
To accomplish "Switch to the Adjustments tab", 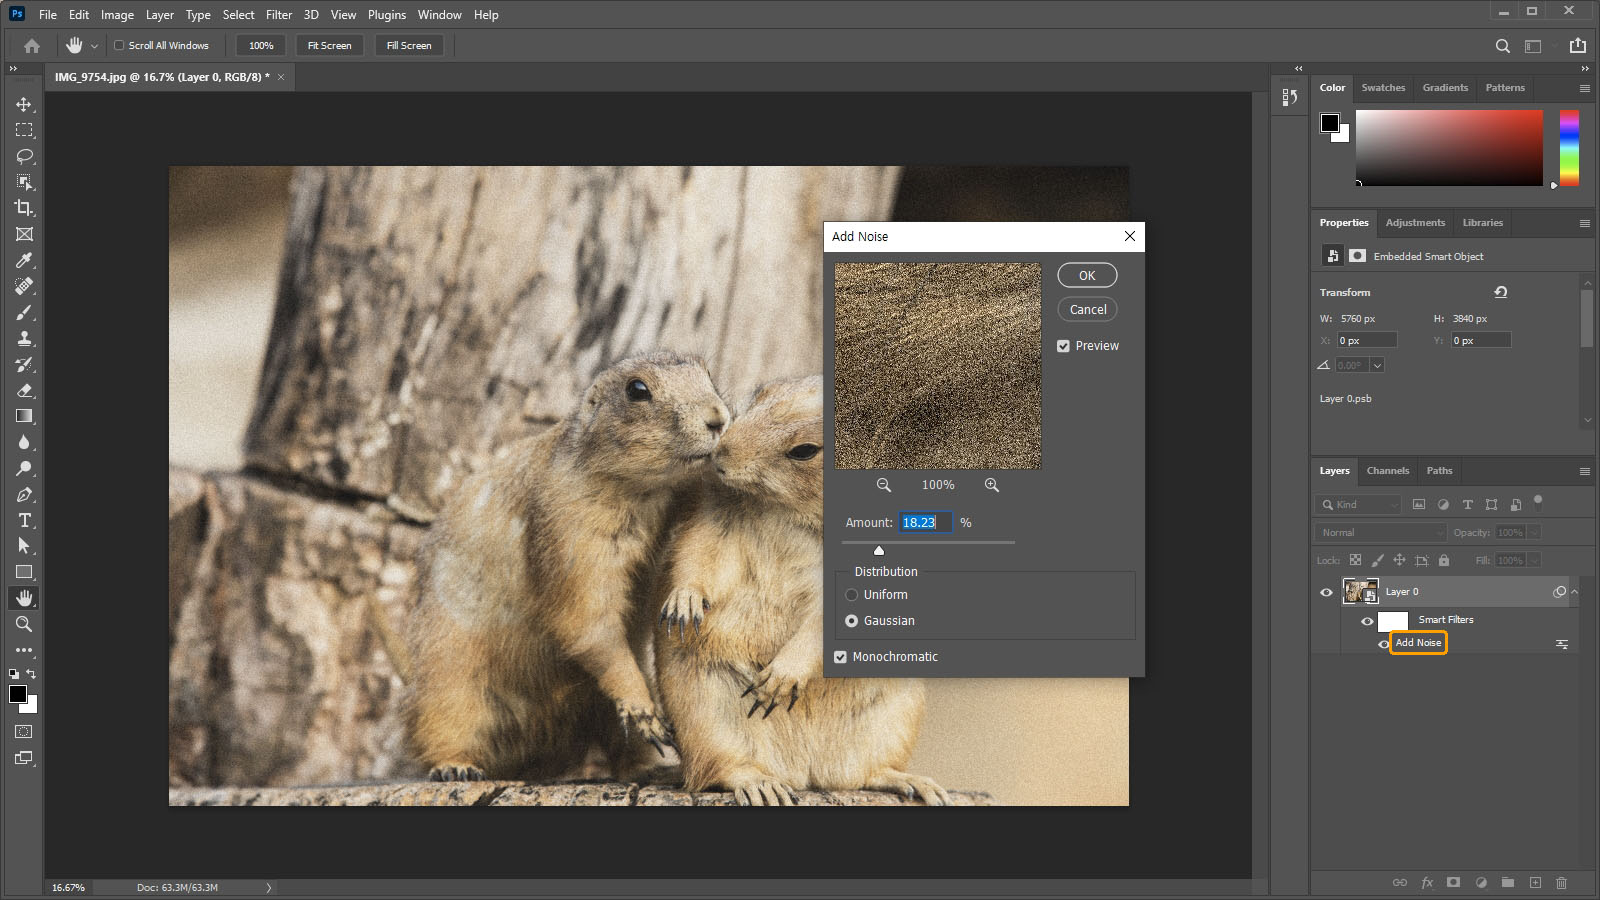I will pyautogui.click(x=1415, y=223).
